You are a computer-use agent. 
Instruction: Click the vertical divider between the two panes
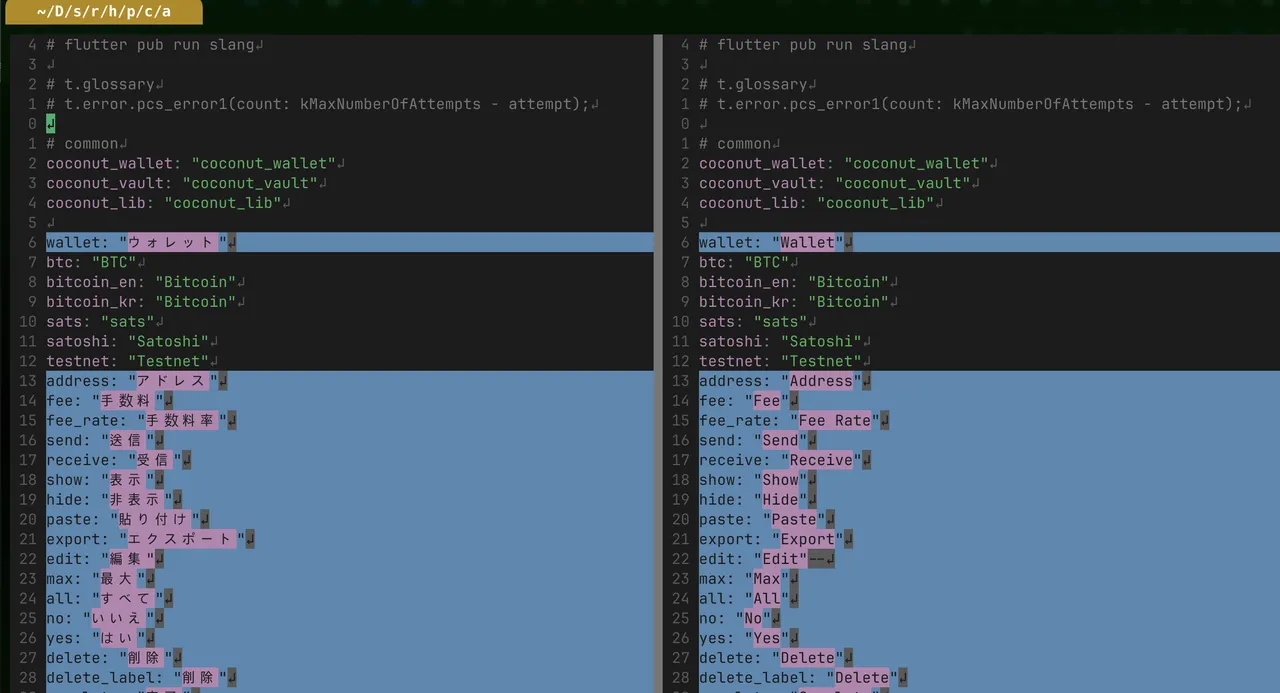click(658, 360)
